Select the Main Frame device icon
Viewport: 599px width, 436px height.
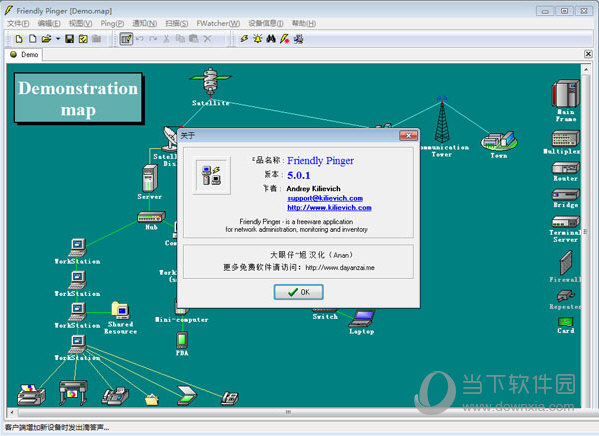566,94
